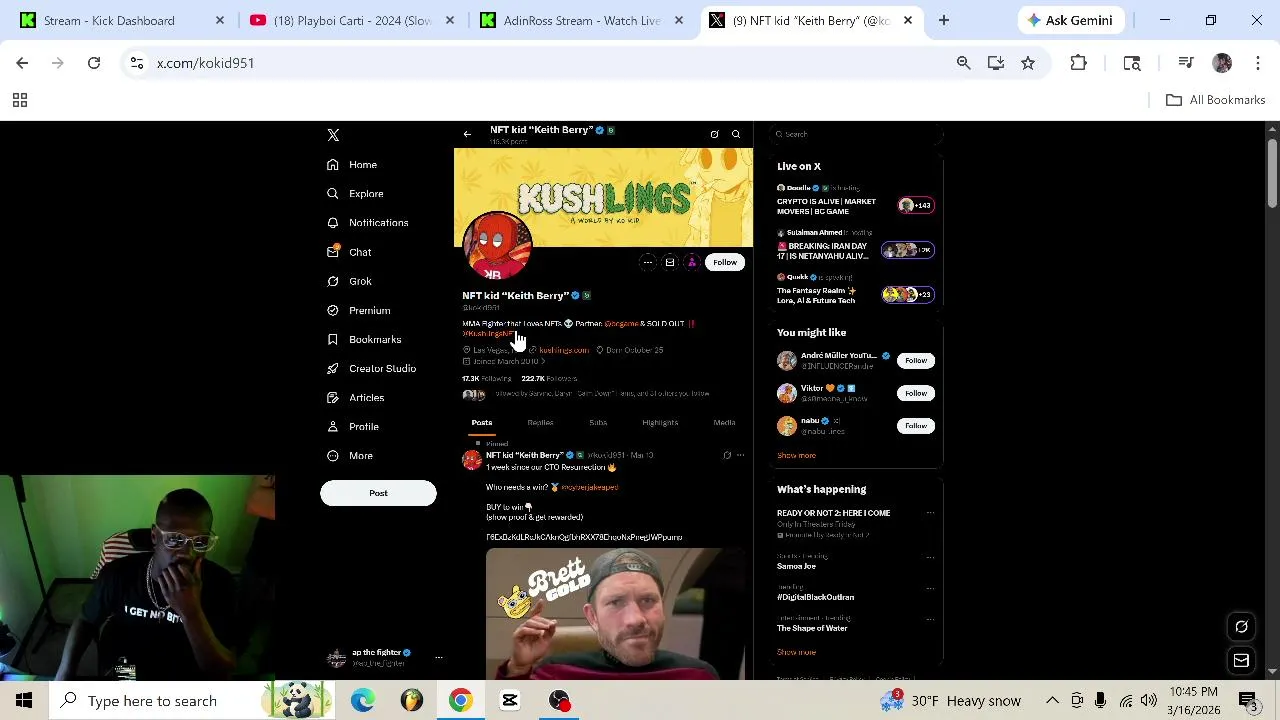Open the profile's three-dot more options
This screenshot has height=720, width=1280.
[648, 262]
